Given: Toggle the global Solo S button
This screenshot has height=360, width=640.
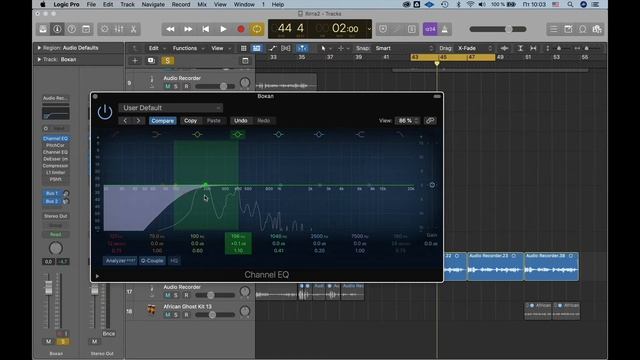Looking at the screenshot, I should (x=167, y=61).
